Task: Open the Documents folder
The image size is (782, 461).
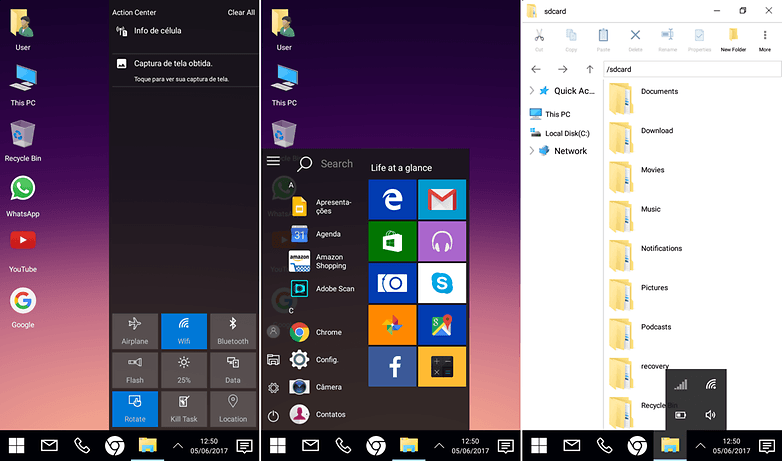Action: click(x=644, y=98)
